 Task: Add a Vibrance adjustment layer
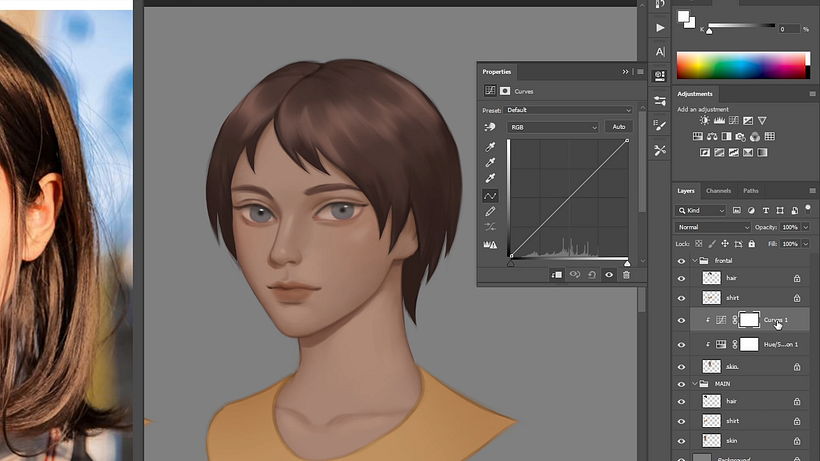coord(762,121)
